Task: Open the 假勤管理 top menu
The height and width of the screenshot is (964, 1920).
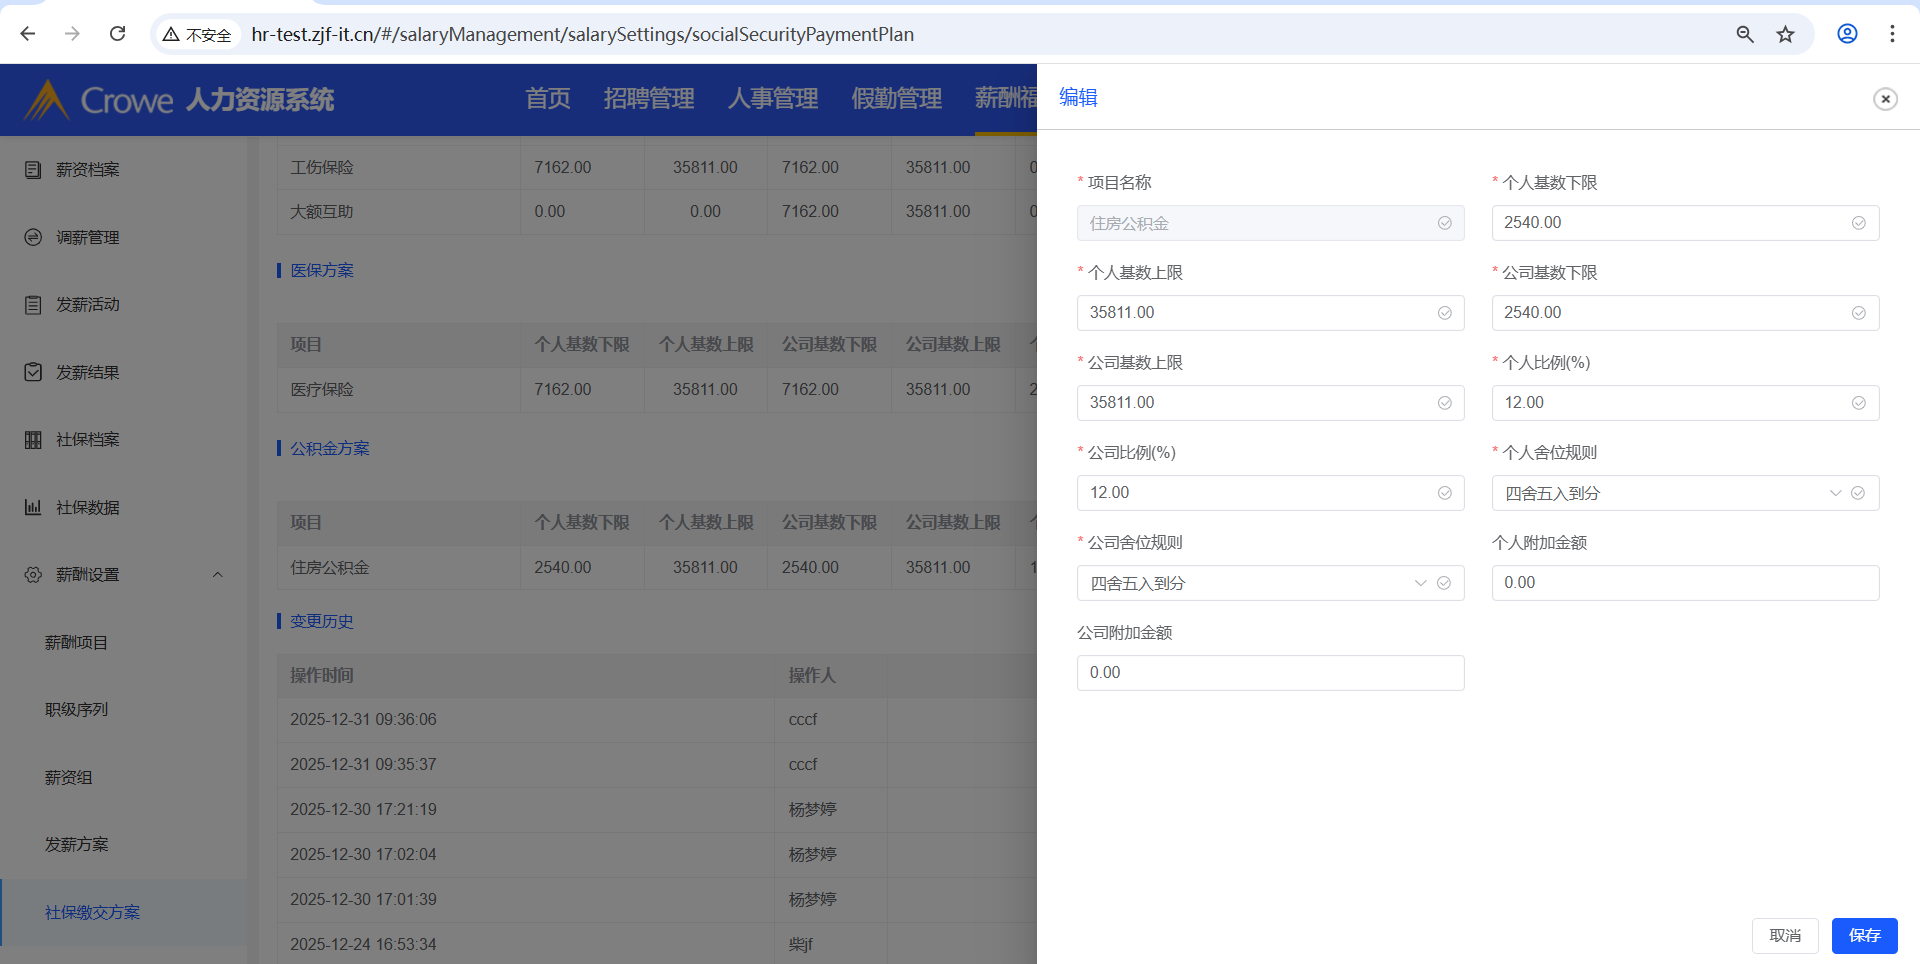Action: click(x=896, y=99)
